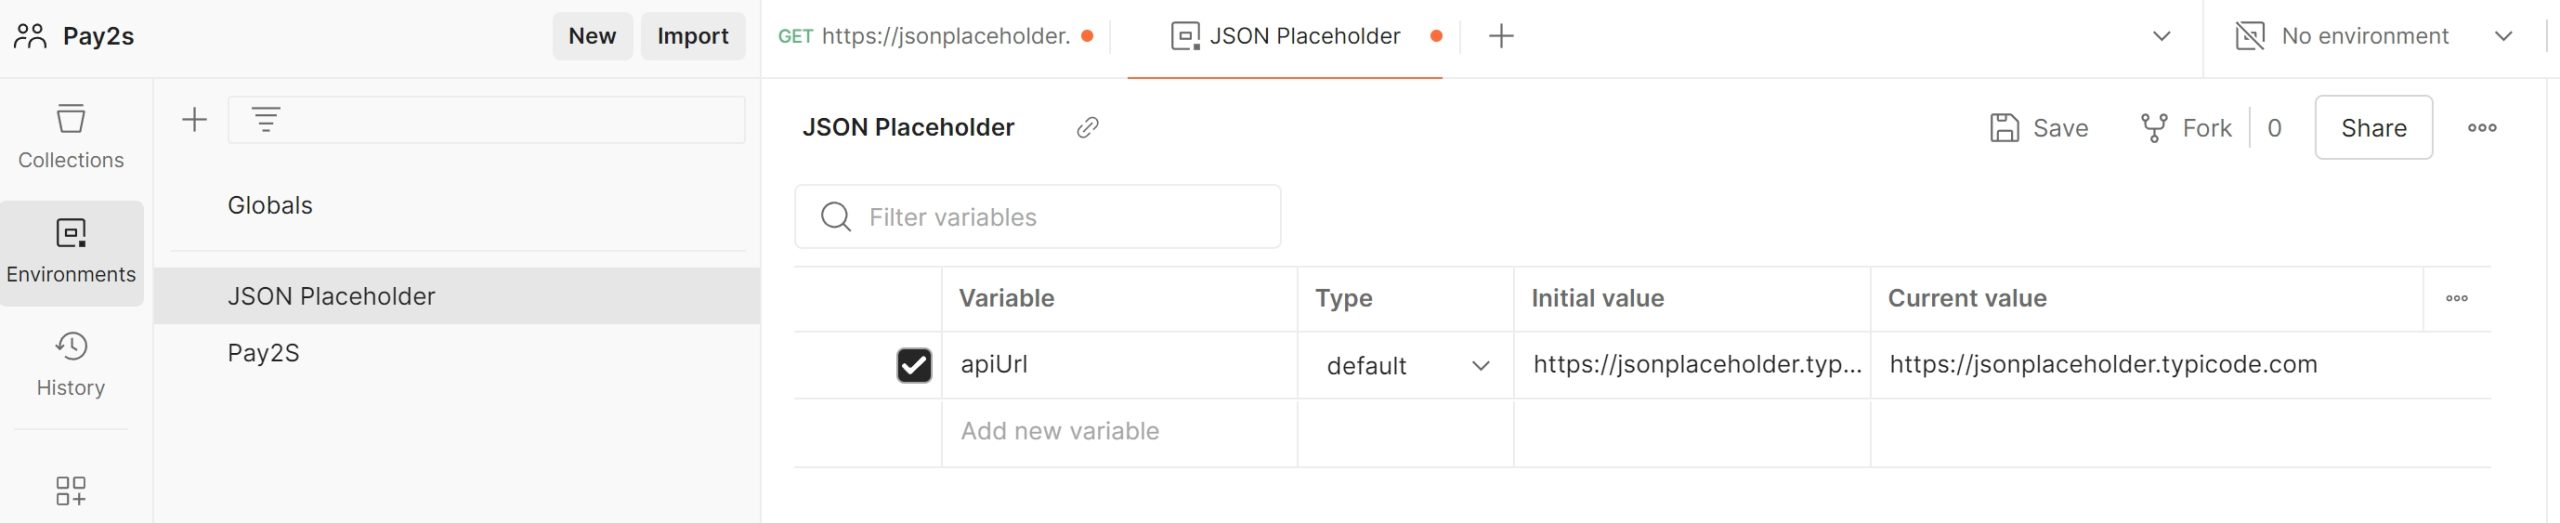This screenshot has width=2560, height=523.
Task: Open a new tab with plus button
Action: pos(1501,36)
